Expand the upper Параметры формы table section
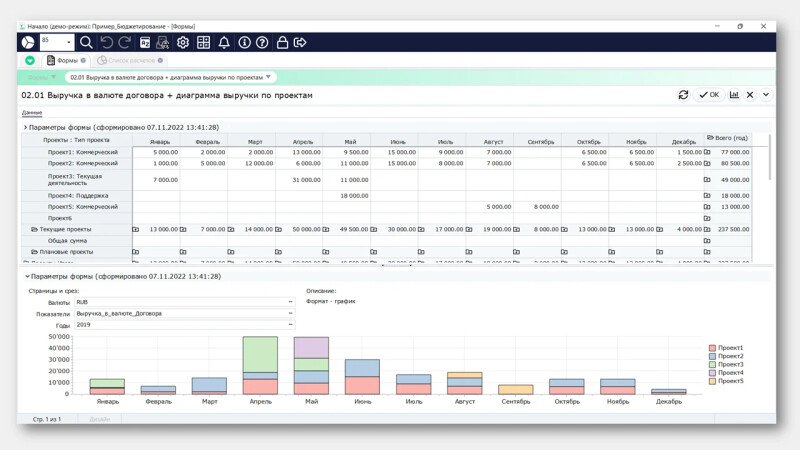This screenshot has width=800, height=450. [25, 128]
